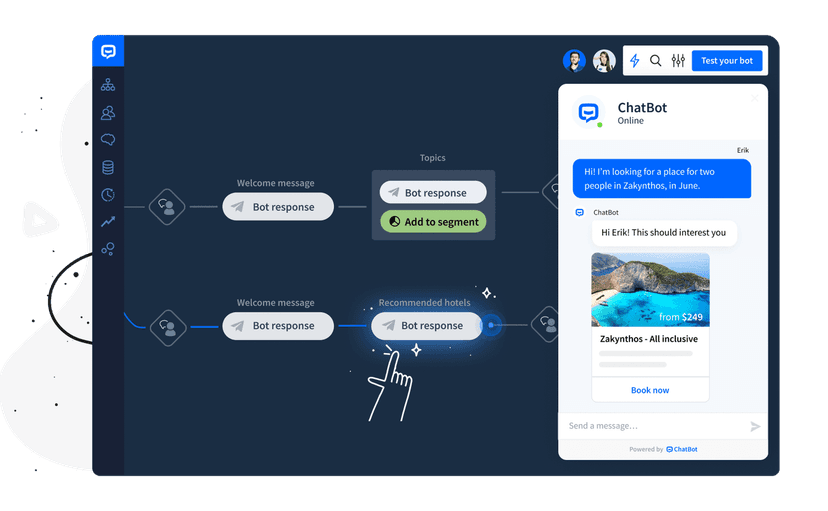Click the Book now link in chat card

650,390
